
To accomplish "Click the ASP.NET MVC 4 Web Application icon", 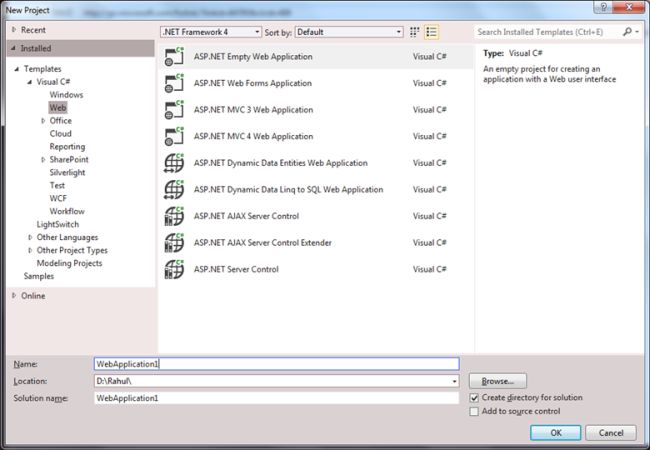I will pyautogui.click(x=174, y=136).
